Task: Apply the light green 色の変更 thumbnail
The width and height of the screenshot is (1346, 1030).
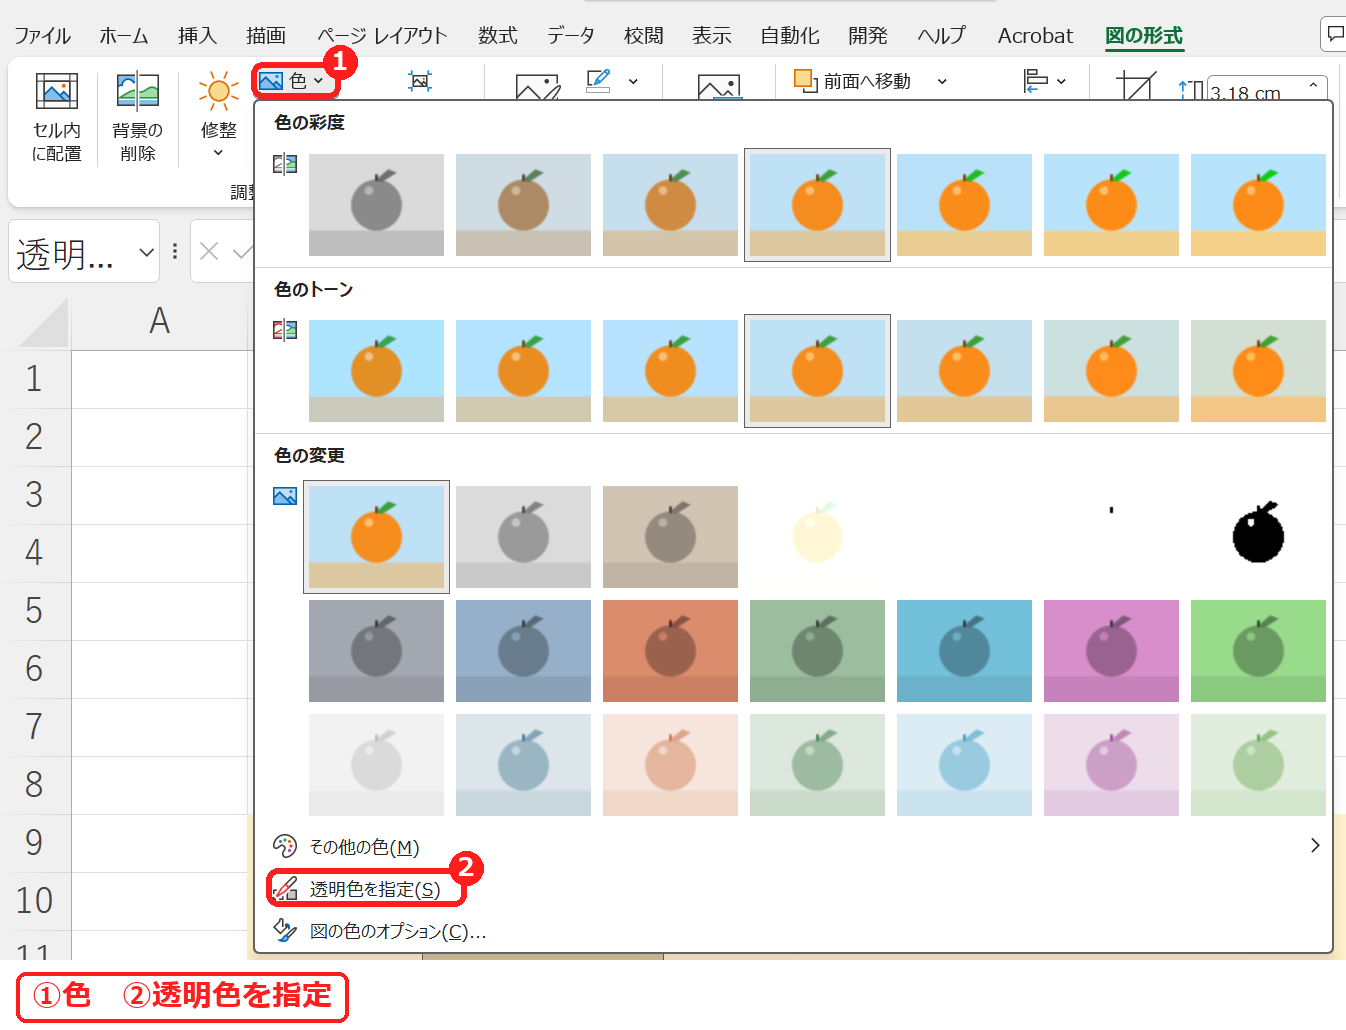Action: point(1258,765)
